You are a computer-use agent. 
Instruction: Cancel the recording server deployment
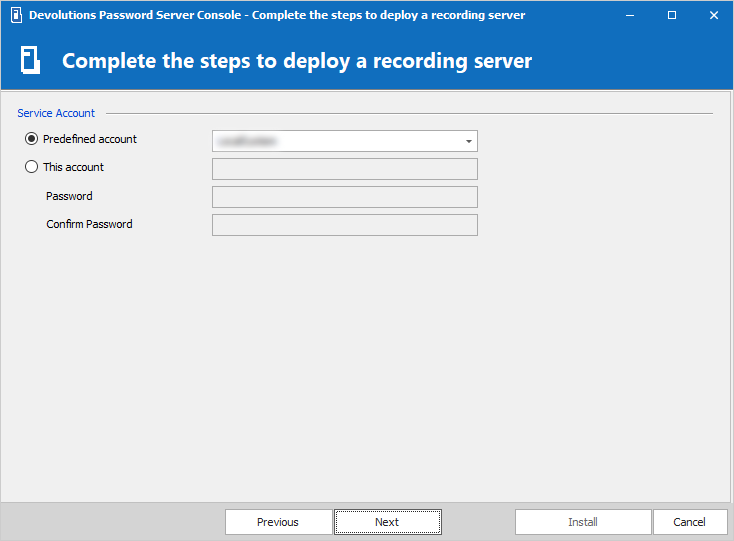[x=689, y=522]
